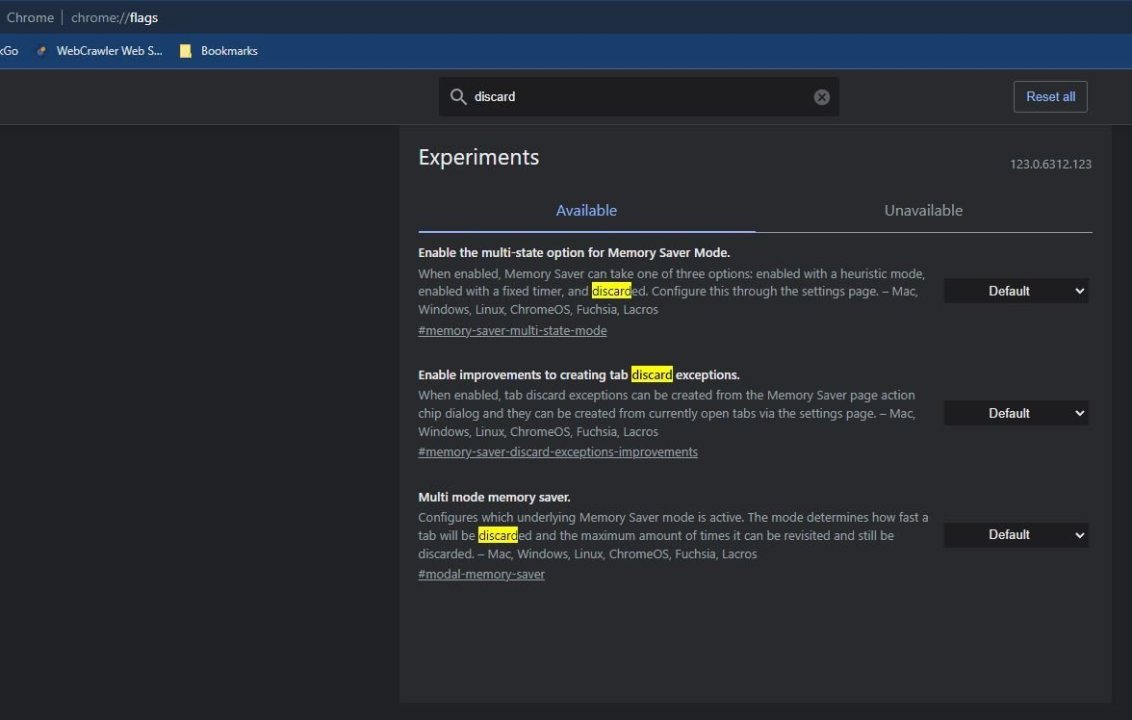Viewport: 1132px width, 720px height.
Task: Switch to the Unavailable tab
Action: pyautogui.click(x=923, y=211)
